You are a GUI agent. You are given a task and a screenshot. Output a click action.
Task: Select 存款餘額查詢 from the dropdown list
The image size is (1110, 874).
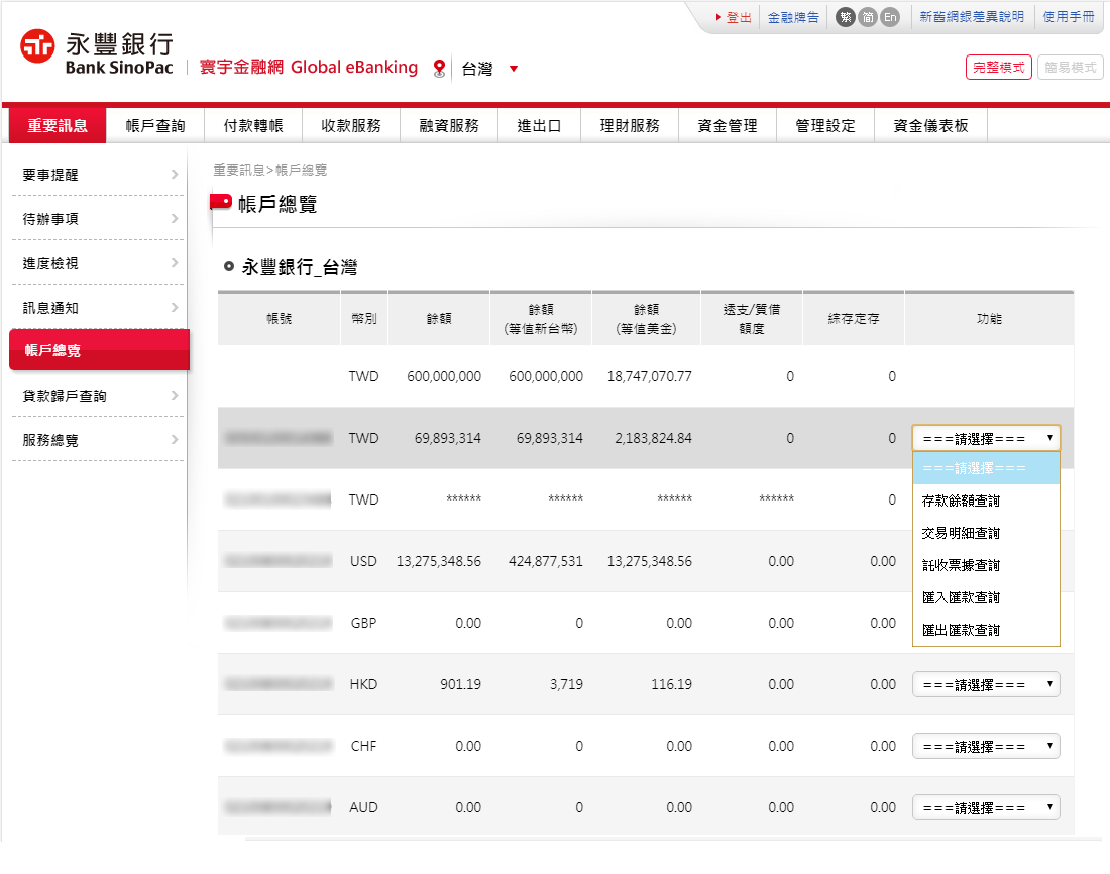(986, 501)
